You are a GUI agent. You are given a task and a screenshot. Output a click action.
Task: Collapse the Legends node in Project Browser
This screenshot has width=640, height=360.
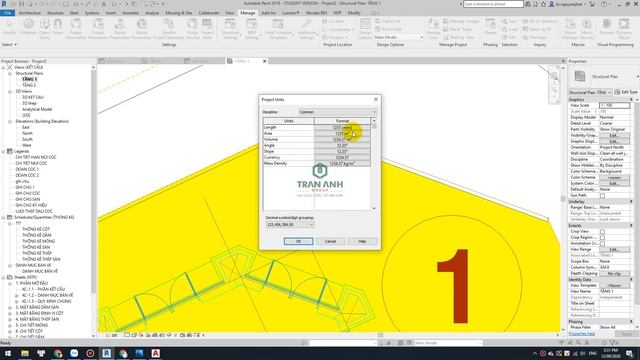click(x=4, y=151)
